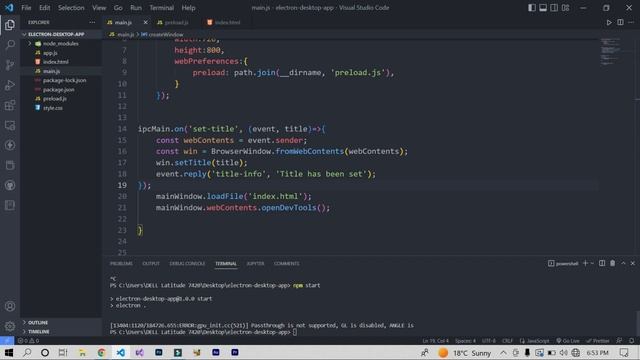Screen dimensions: 640x360
Task: Open remote window indicator in status bar
Action: 7,340
